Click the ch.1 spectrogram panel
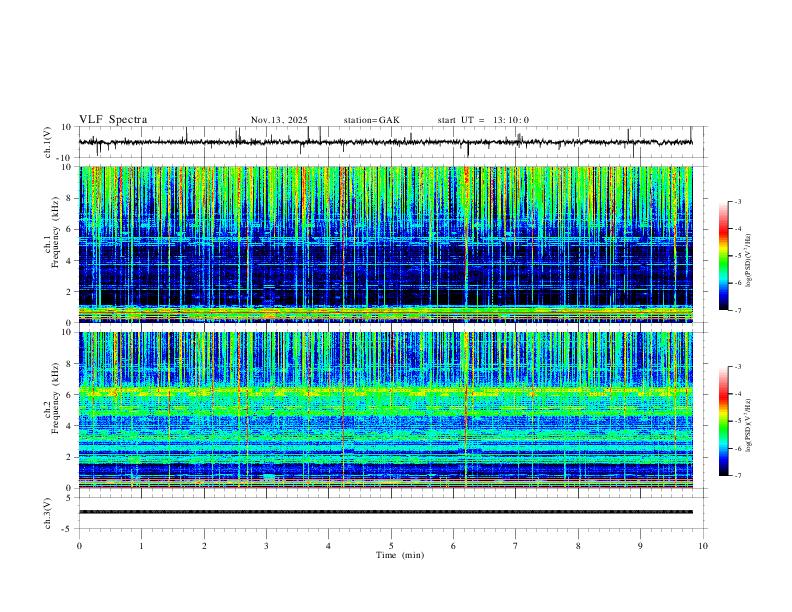 point(386,244)
